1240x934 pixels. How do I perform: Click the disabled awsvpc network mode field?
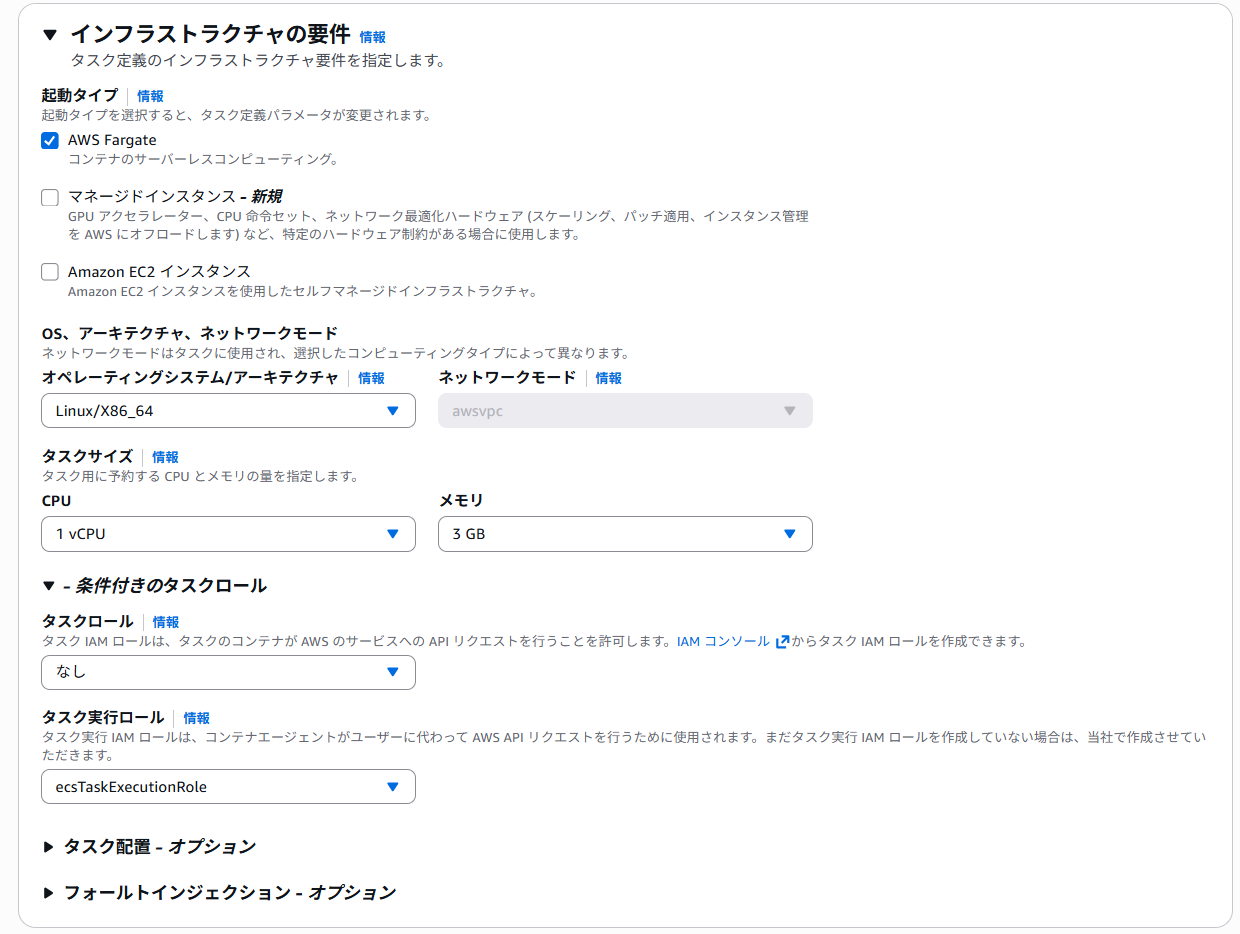[x=625, y=410]
